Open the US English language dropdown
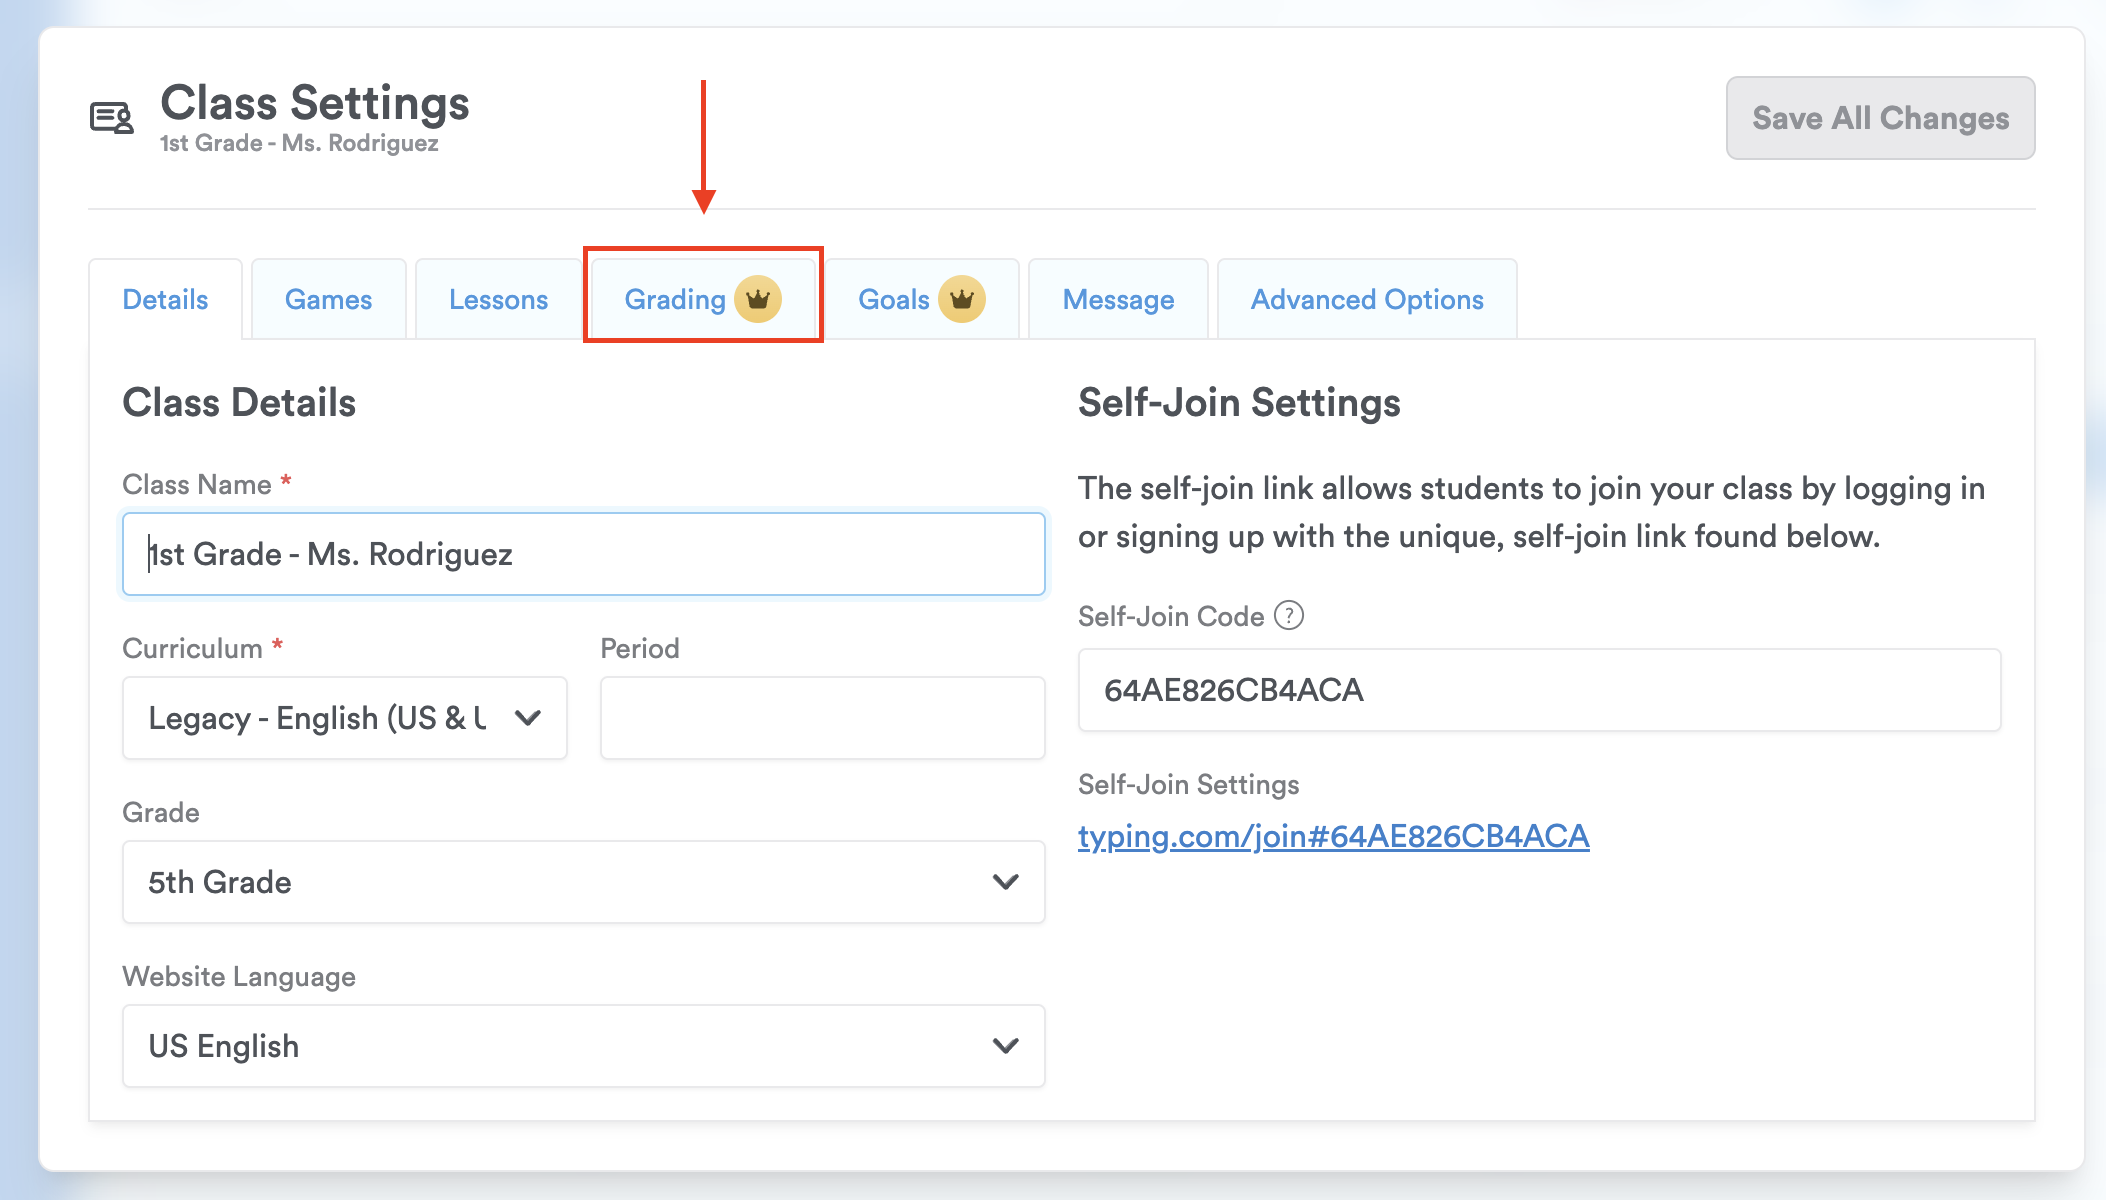 pyautogui.click(x=560, y=1046)
